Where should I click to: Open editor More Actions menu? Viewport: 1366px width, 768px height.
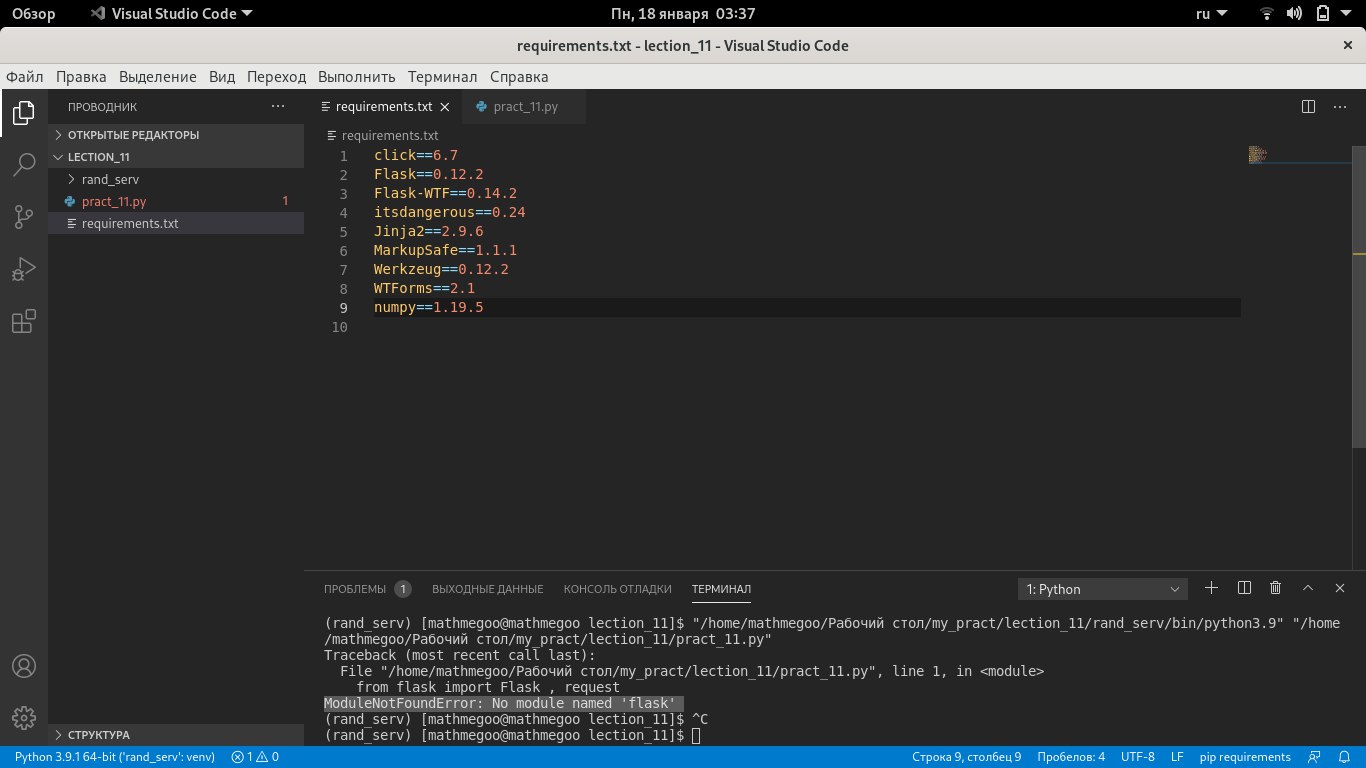(1340, 106)
